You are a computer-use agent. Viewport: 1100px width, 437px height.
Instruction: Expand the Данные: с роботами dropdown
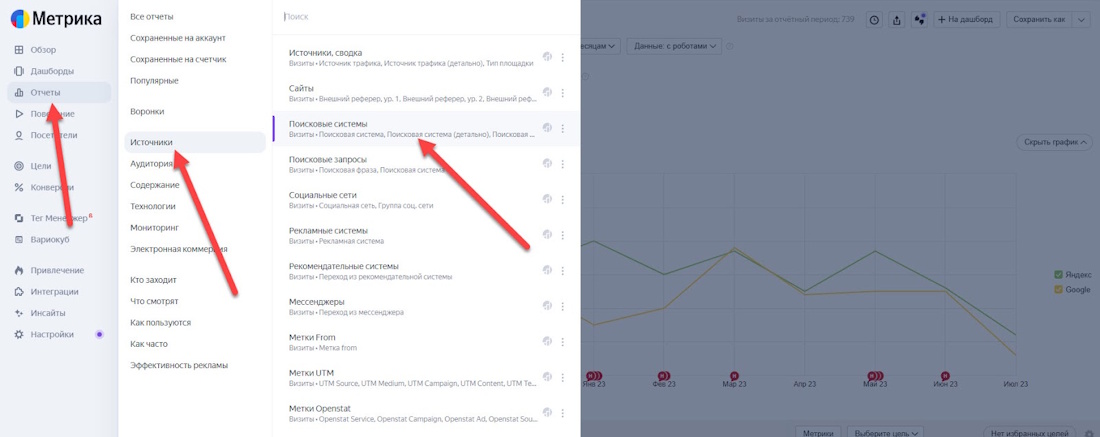click(x=675, y=46)
